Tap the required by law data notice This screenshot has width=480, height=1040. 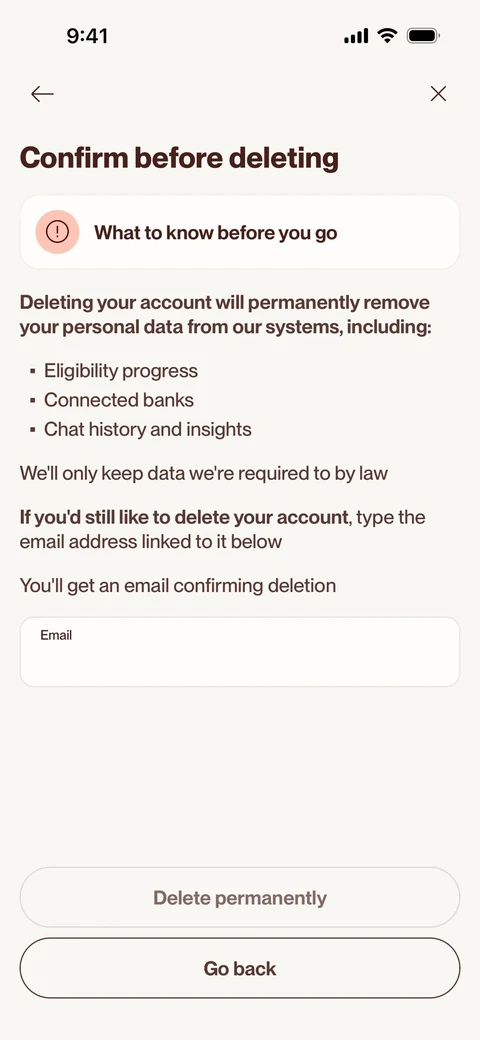pos(204,474)
